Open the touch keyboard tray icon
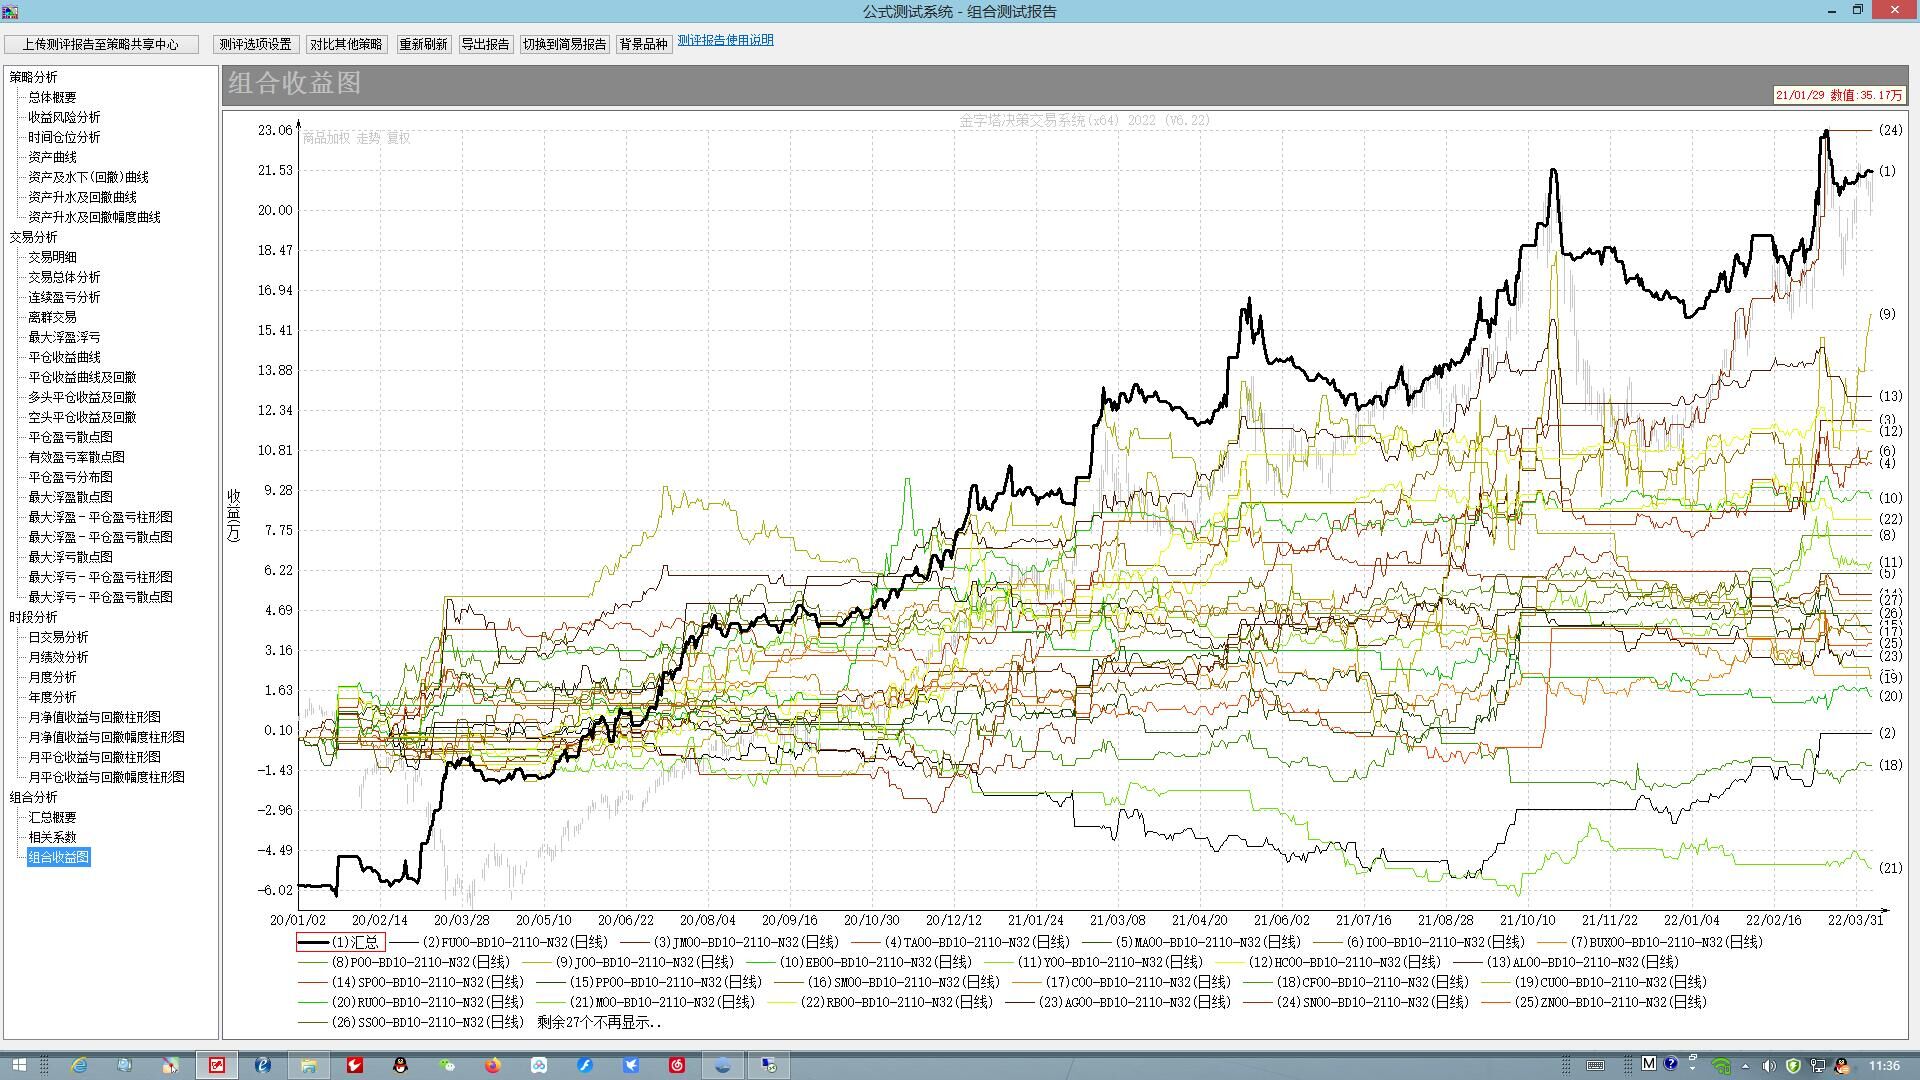This screenshot has width=1920, height=1080. (1595, 1065)
